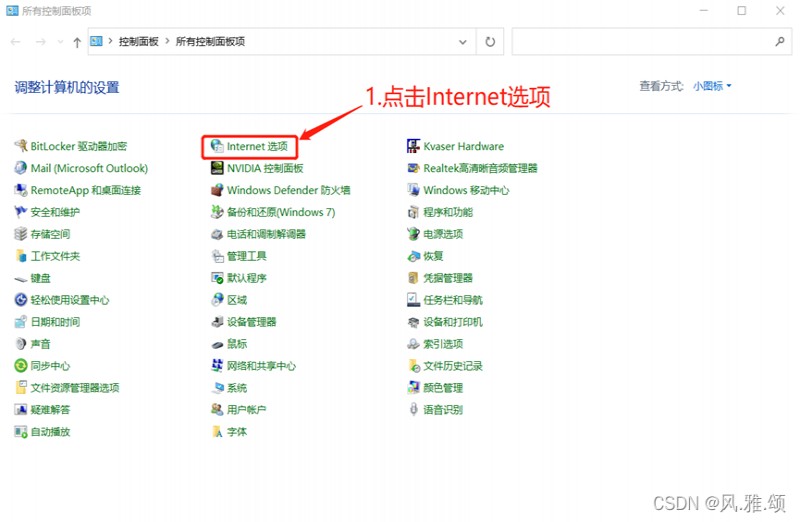Click the control panel icon in address bar
This screenshot has width=800, height=522.
click(x=96, y=41)
